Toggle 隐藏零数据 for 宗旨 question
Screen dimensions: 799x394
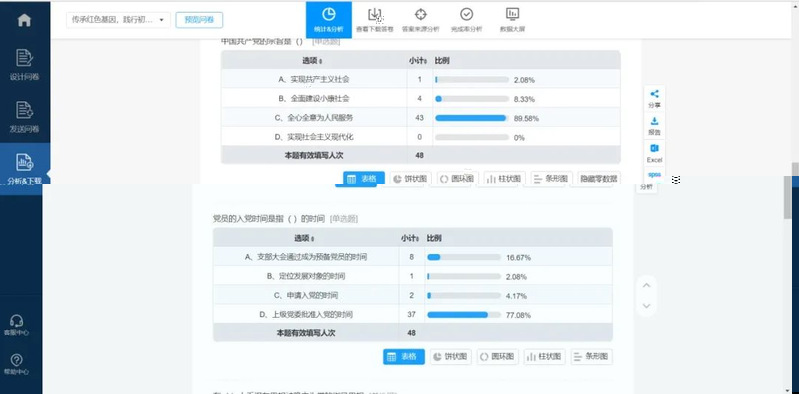point(599,179)
